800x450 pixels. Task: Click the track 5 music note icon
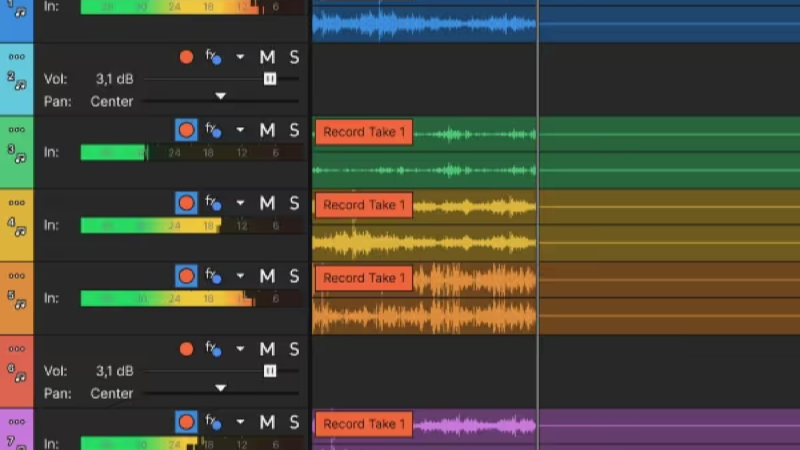(20, 304)
